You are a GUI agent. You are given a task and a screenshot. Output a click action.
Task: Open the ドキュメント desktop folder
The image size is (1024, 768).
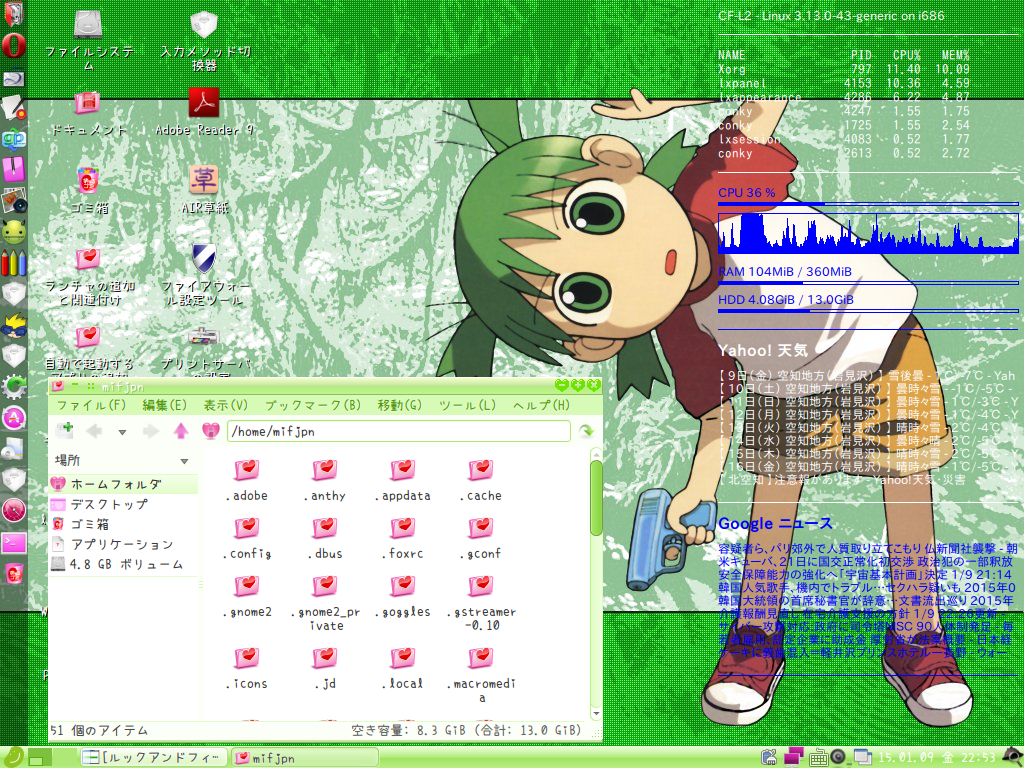click(x=89, y=112)
